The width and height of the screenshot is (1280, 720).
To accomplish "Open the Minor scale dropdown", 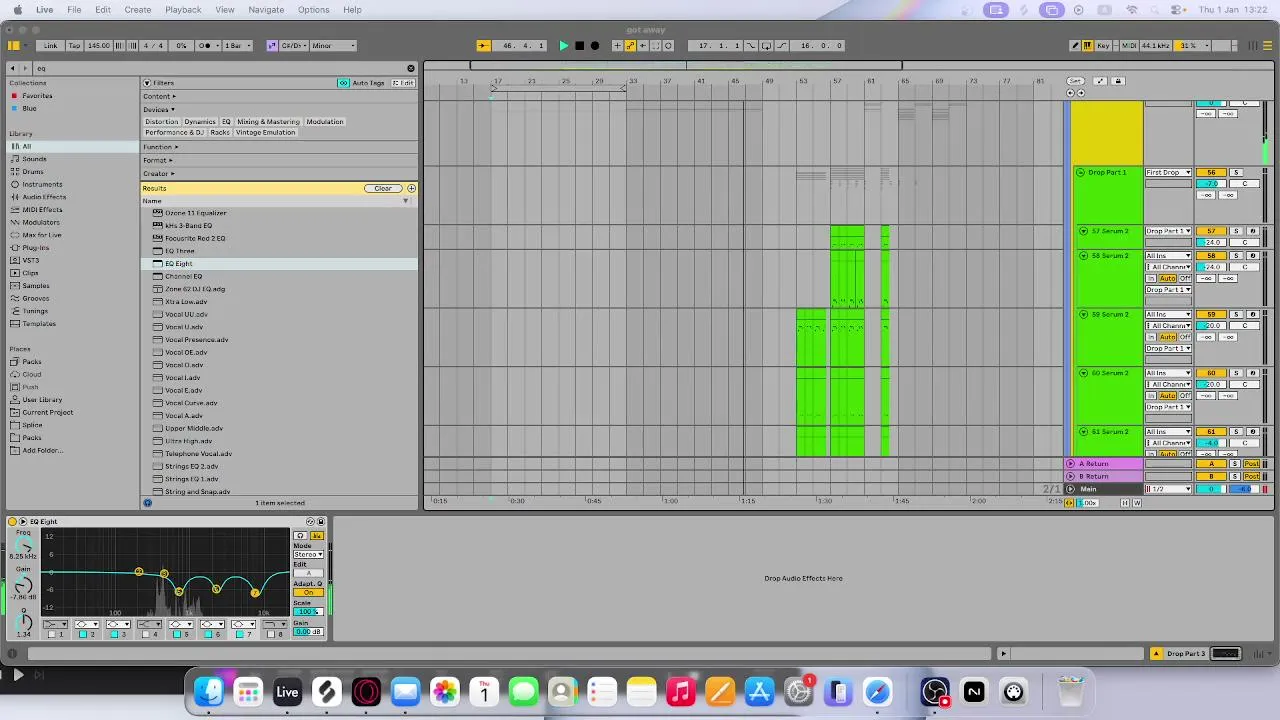I will pos(334,45).
